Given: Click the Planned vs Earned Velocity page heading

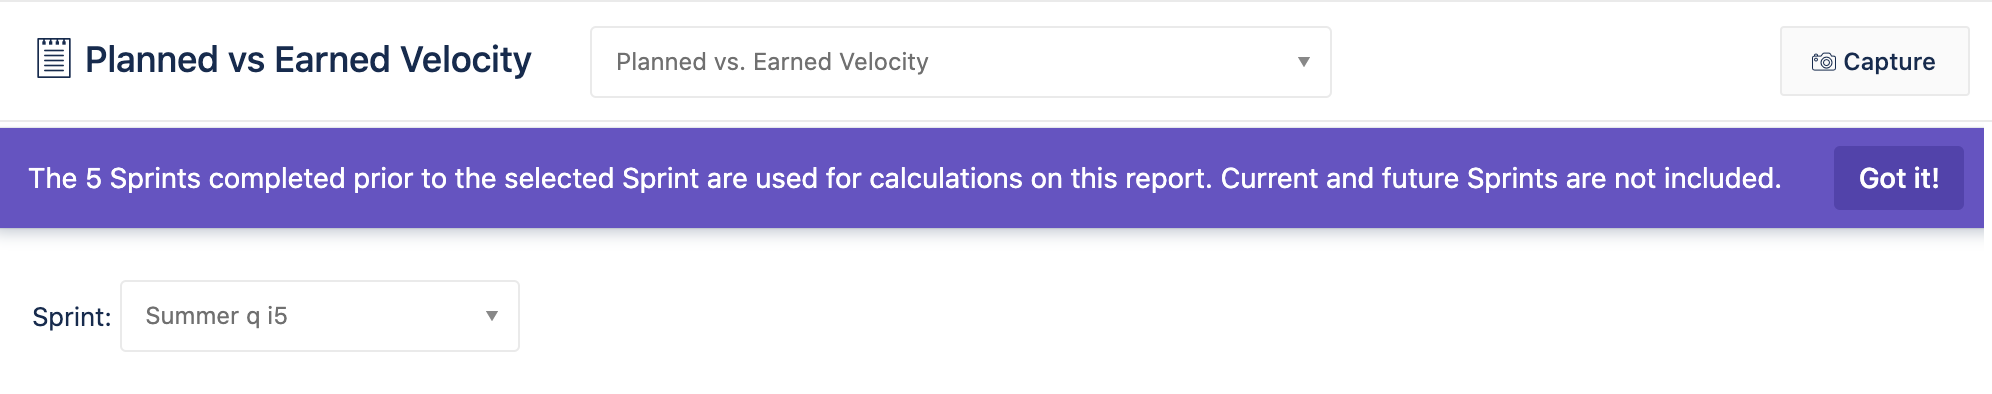Looking at the screenshot, I should pyautogui.click(x=308, y=59).
